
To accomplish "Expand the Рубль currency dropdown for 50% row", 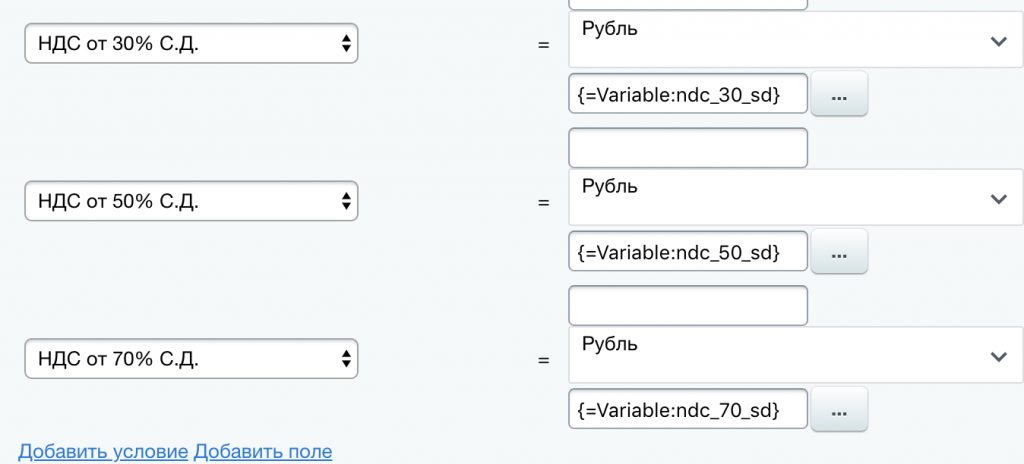I will click(794, 198).
